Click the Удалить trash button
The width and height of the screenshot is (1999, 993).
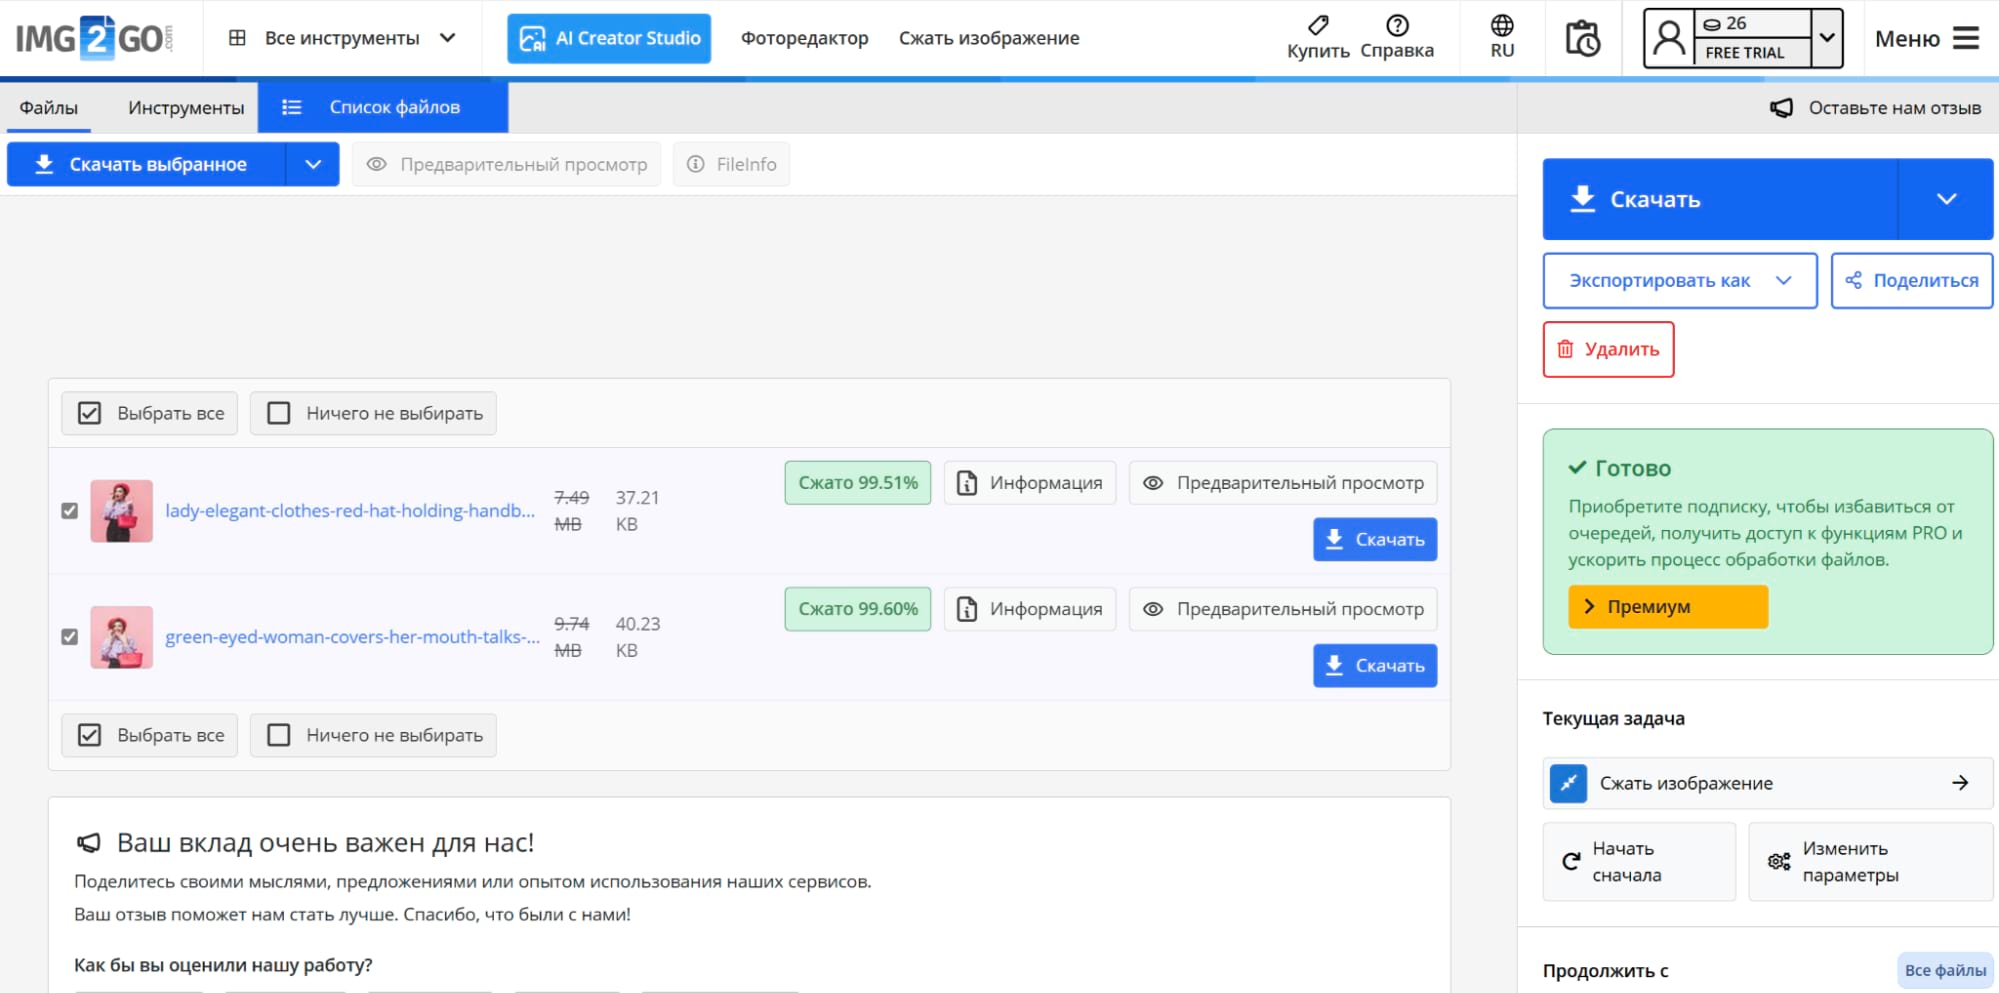coord(1608,349)
